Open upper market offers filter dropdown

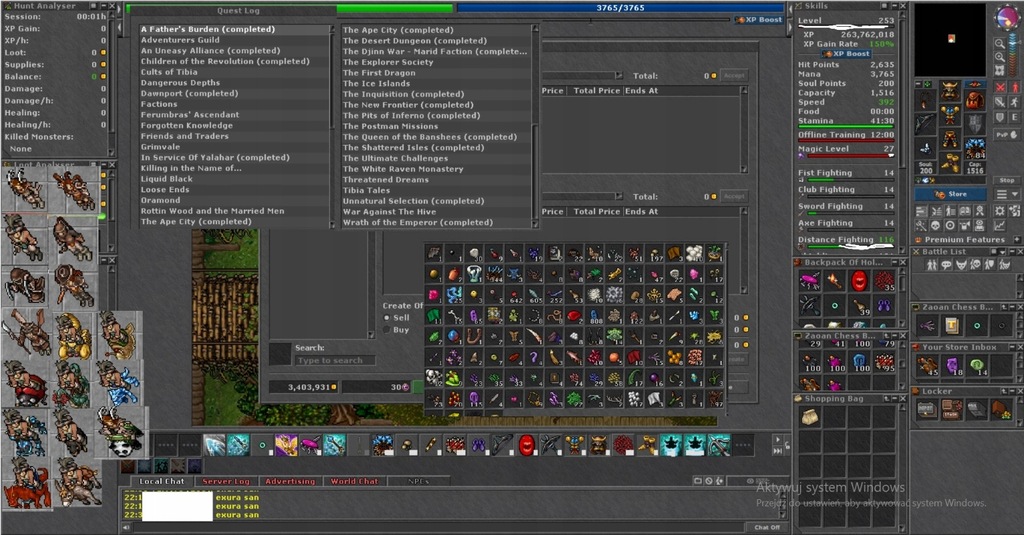point(618,76)
